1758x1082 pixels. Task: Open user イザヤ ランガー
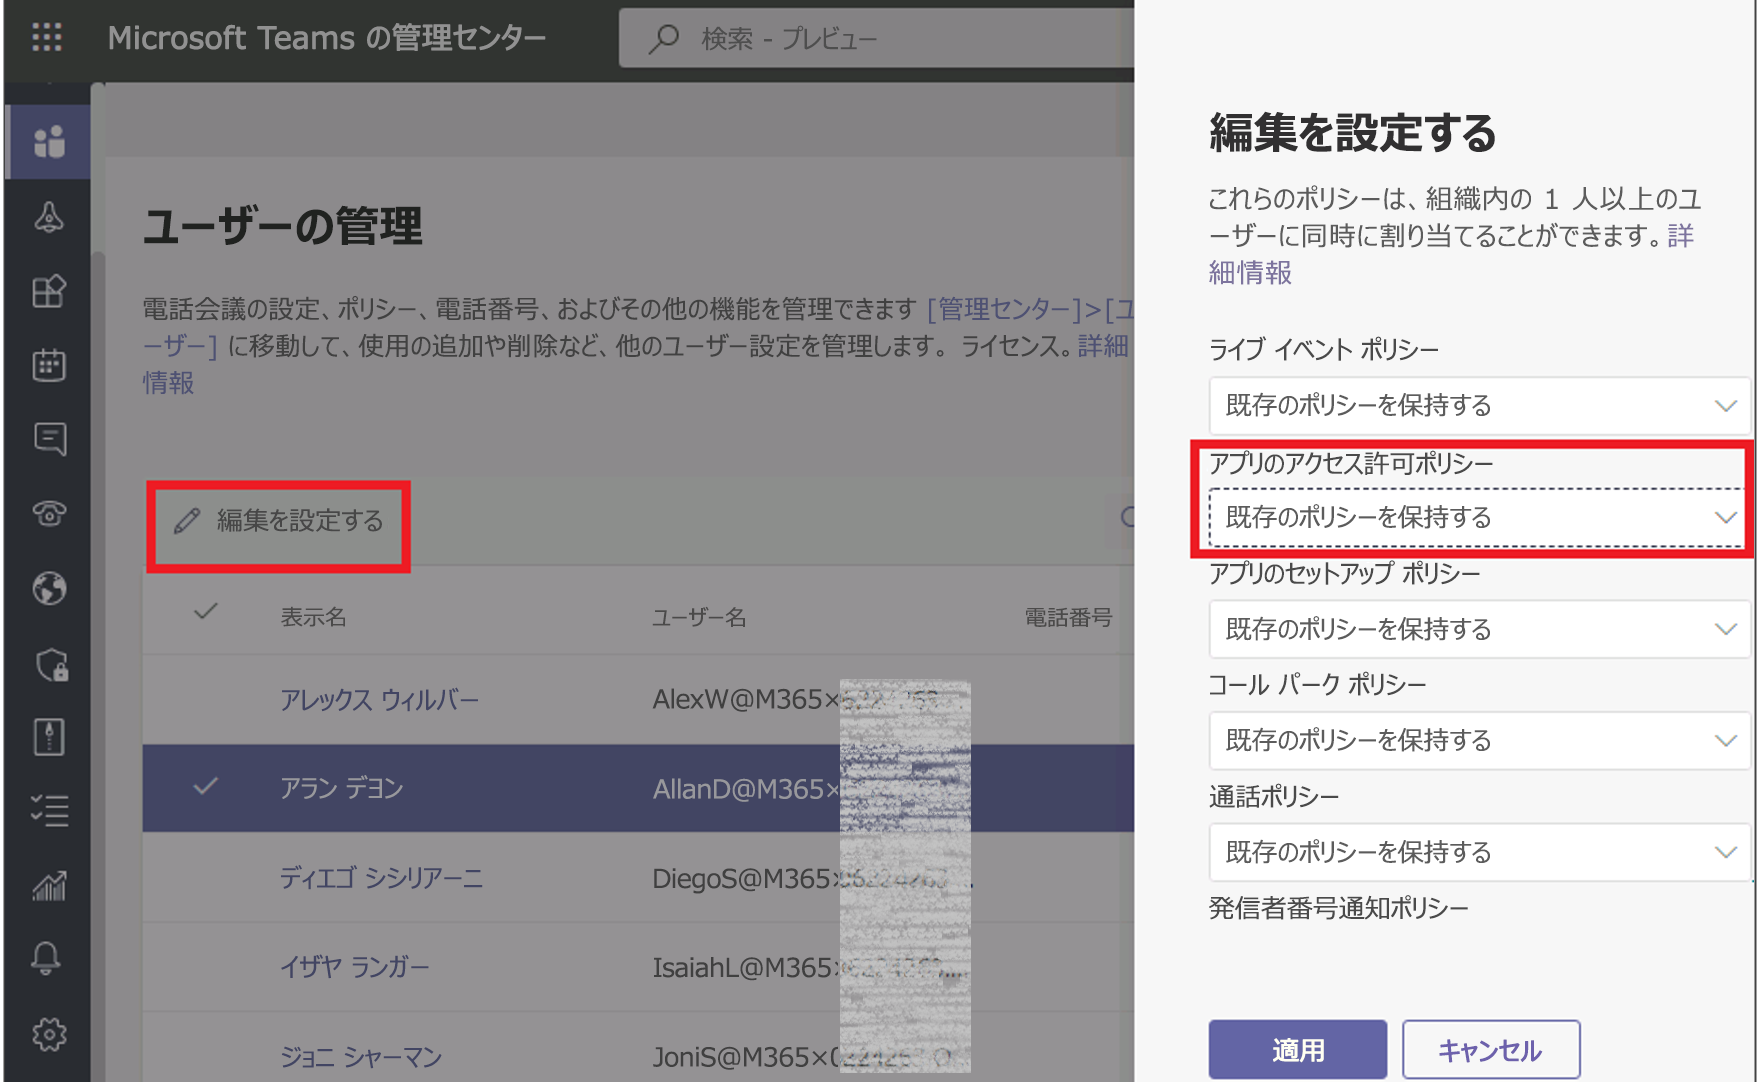click(355, 967)
